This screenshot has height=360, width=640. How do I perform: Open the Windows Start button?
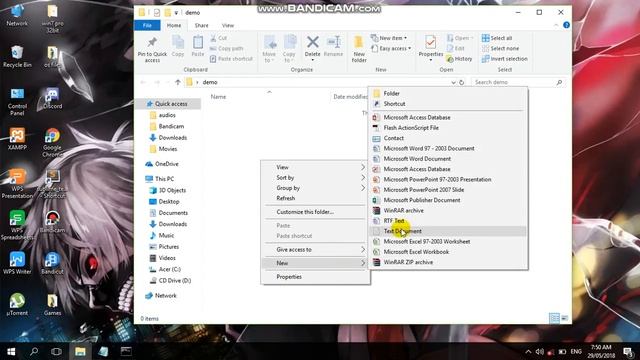tap(11, 351)
